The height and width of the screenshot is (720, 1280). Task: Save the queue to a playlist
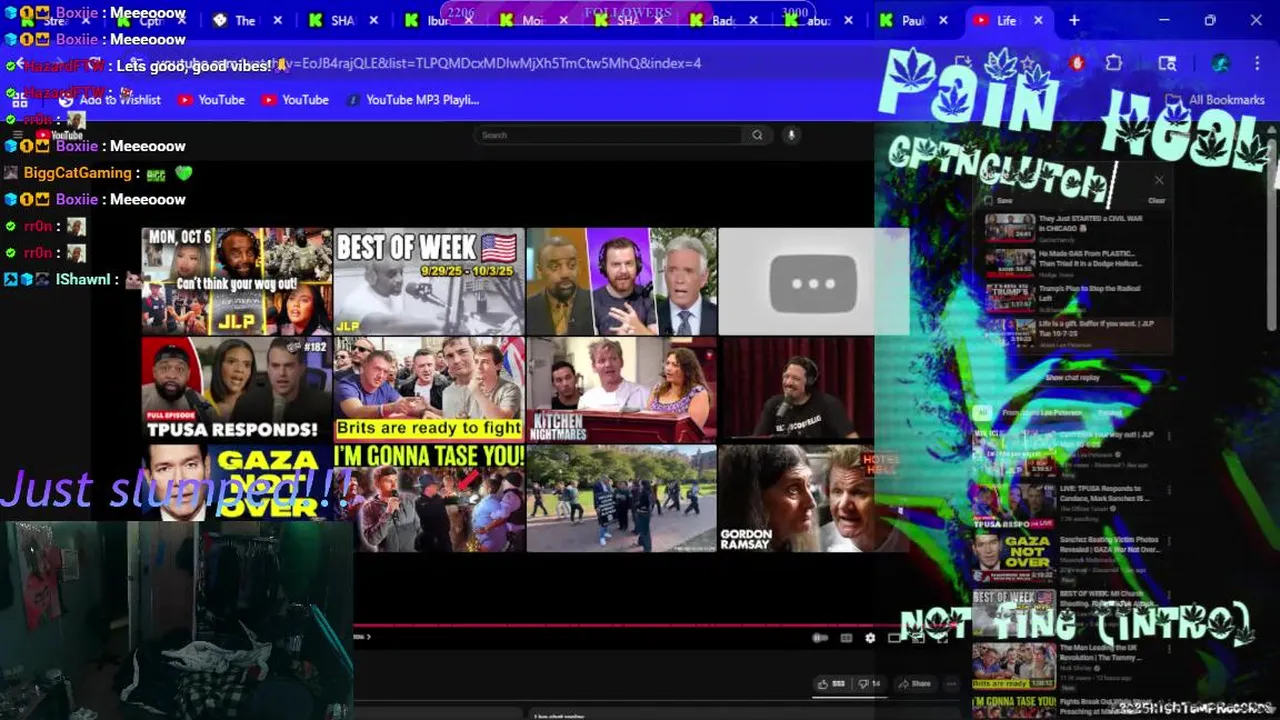(1000, 200)
